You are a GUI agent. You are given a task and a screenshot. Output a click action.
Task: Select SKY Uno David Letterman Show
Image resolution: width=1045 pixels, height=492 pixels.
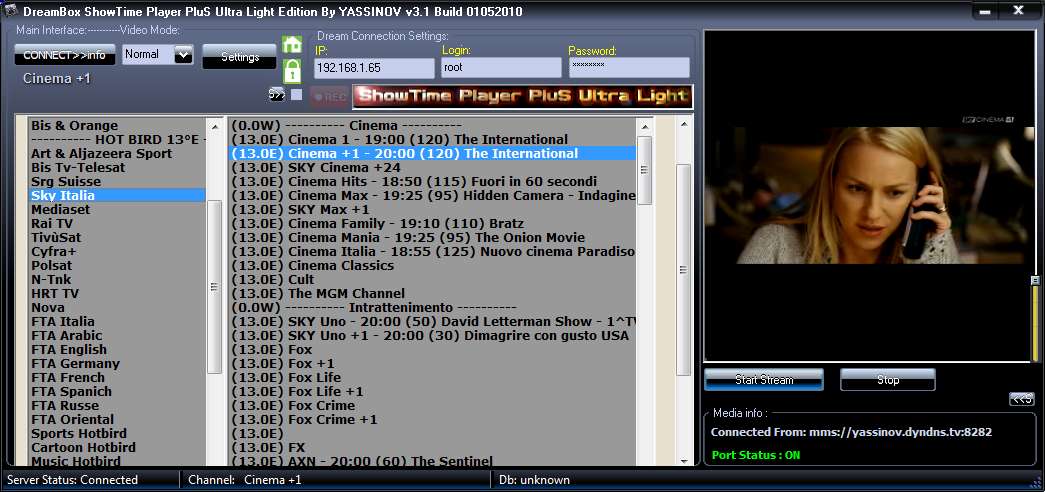432,321
